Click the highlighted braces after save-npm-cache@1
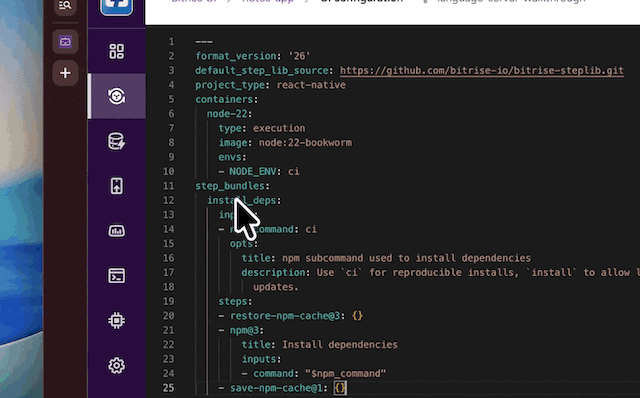The image size is (640, 398). (340, 388)
